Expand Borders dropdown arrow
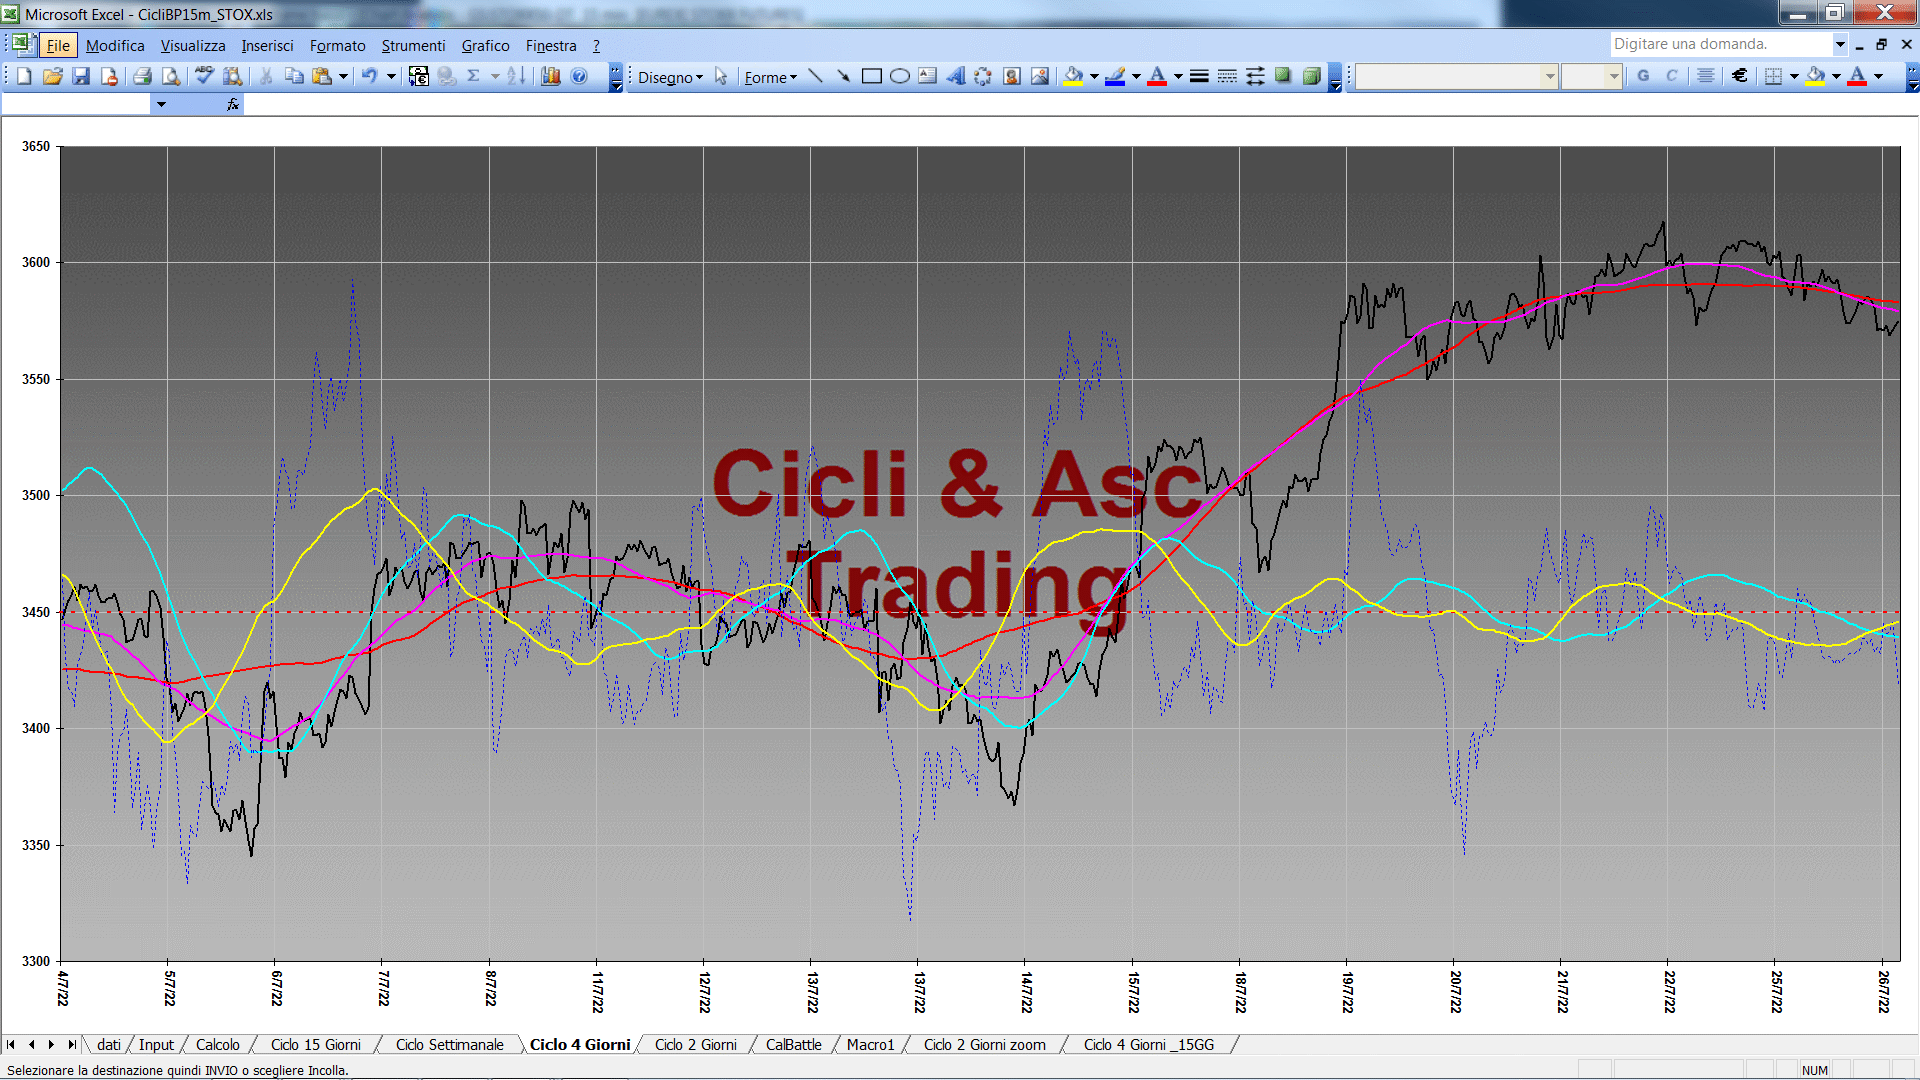 pyautogui.click(x=1794, y=76)
